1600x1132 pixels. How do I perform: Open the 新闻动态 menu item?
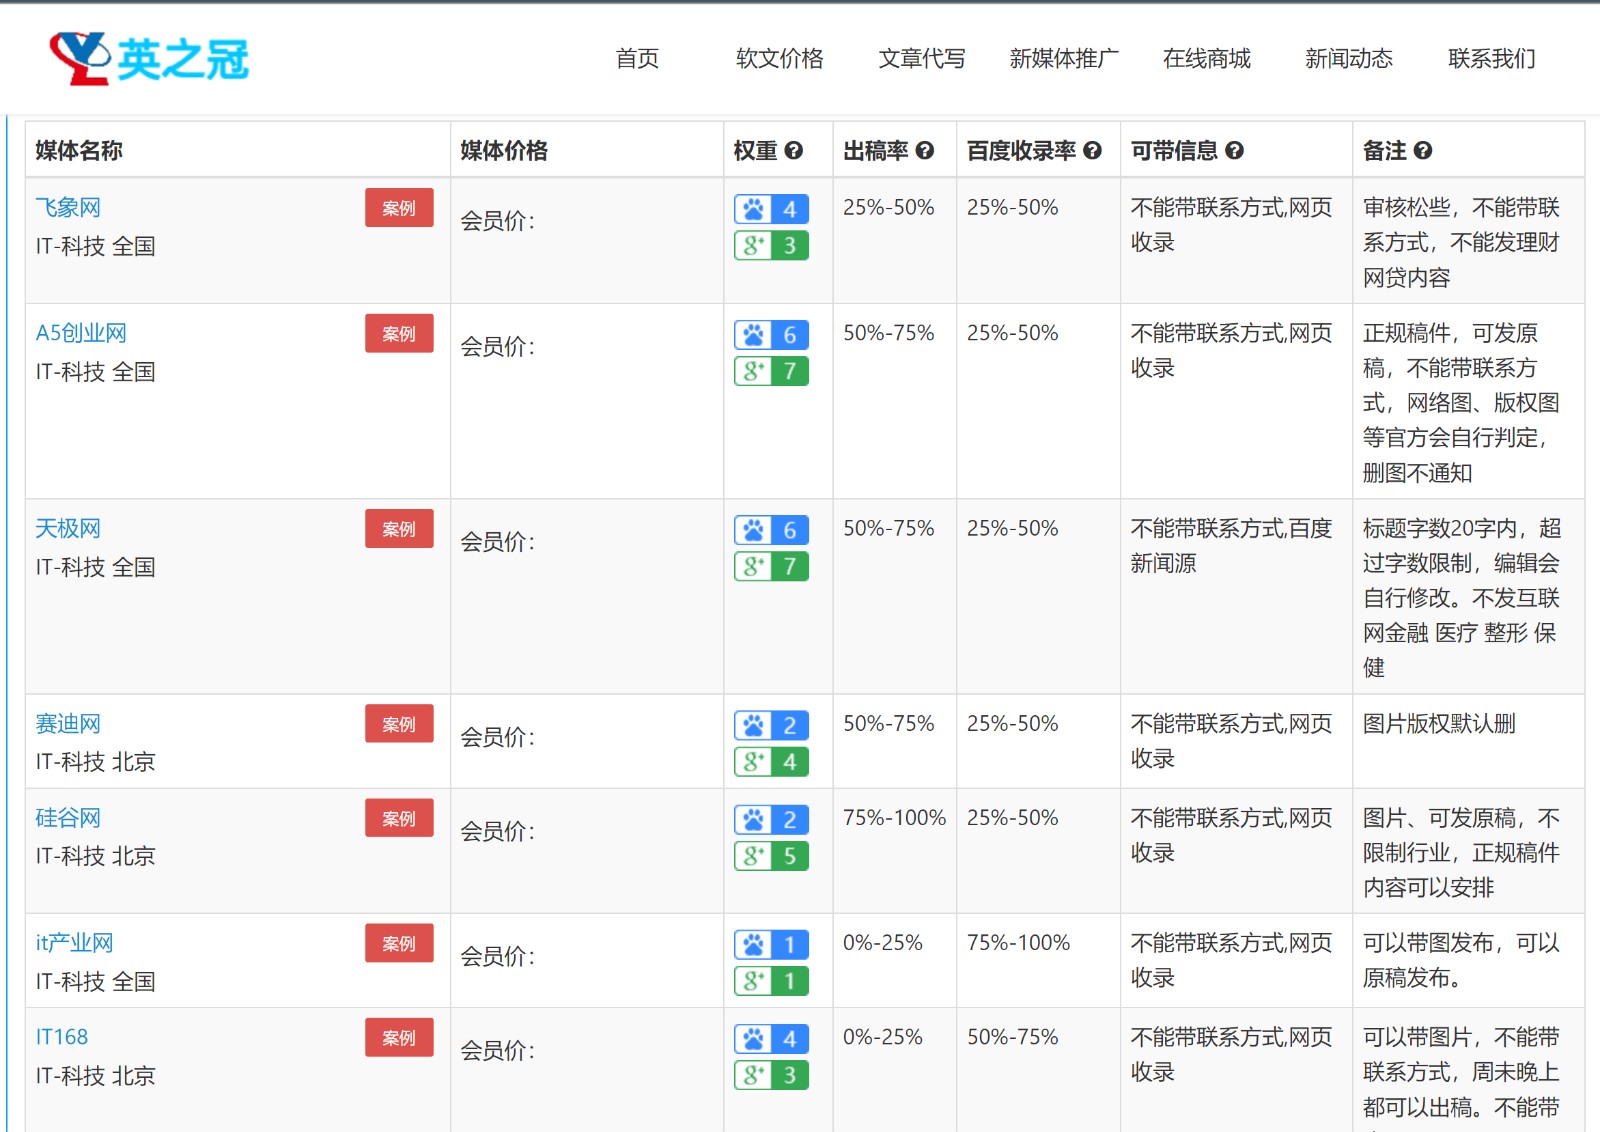click(1349, 59)
